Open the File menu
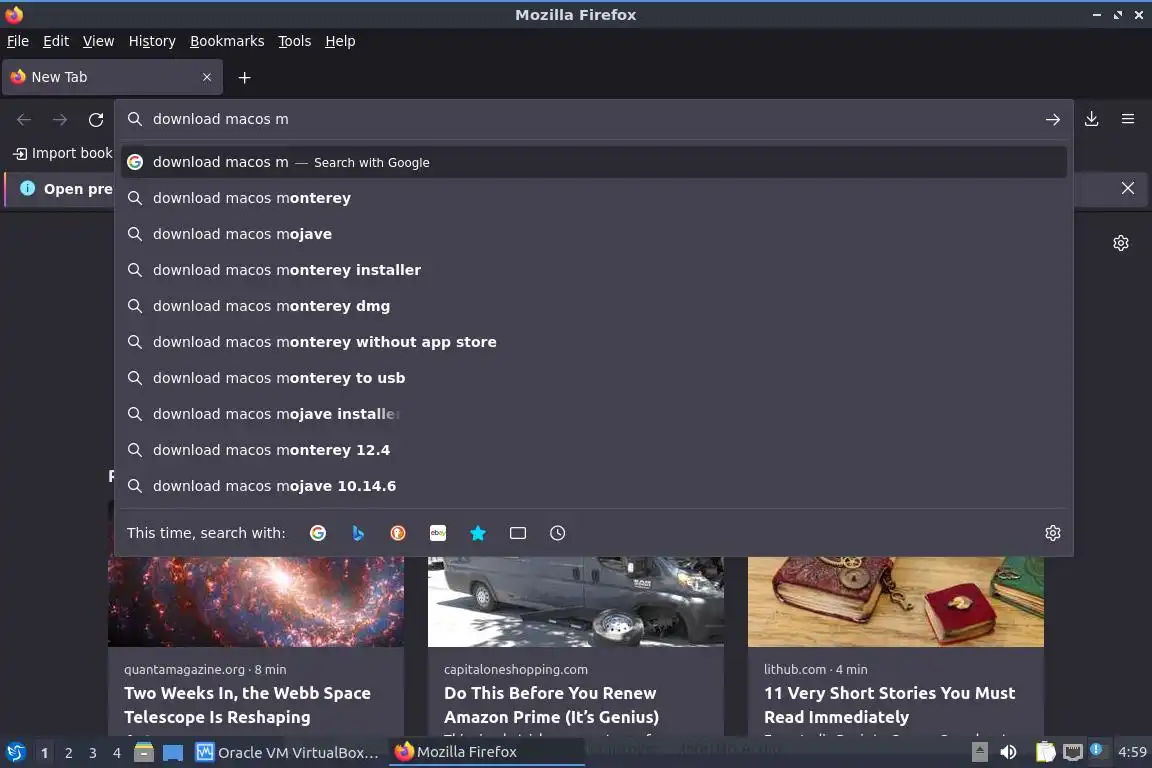Screen dimensions: 1152x768 tap(18, 41)
